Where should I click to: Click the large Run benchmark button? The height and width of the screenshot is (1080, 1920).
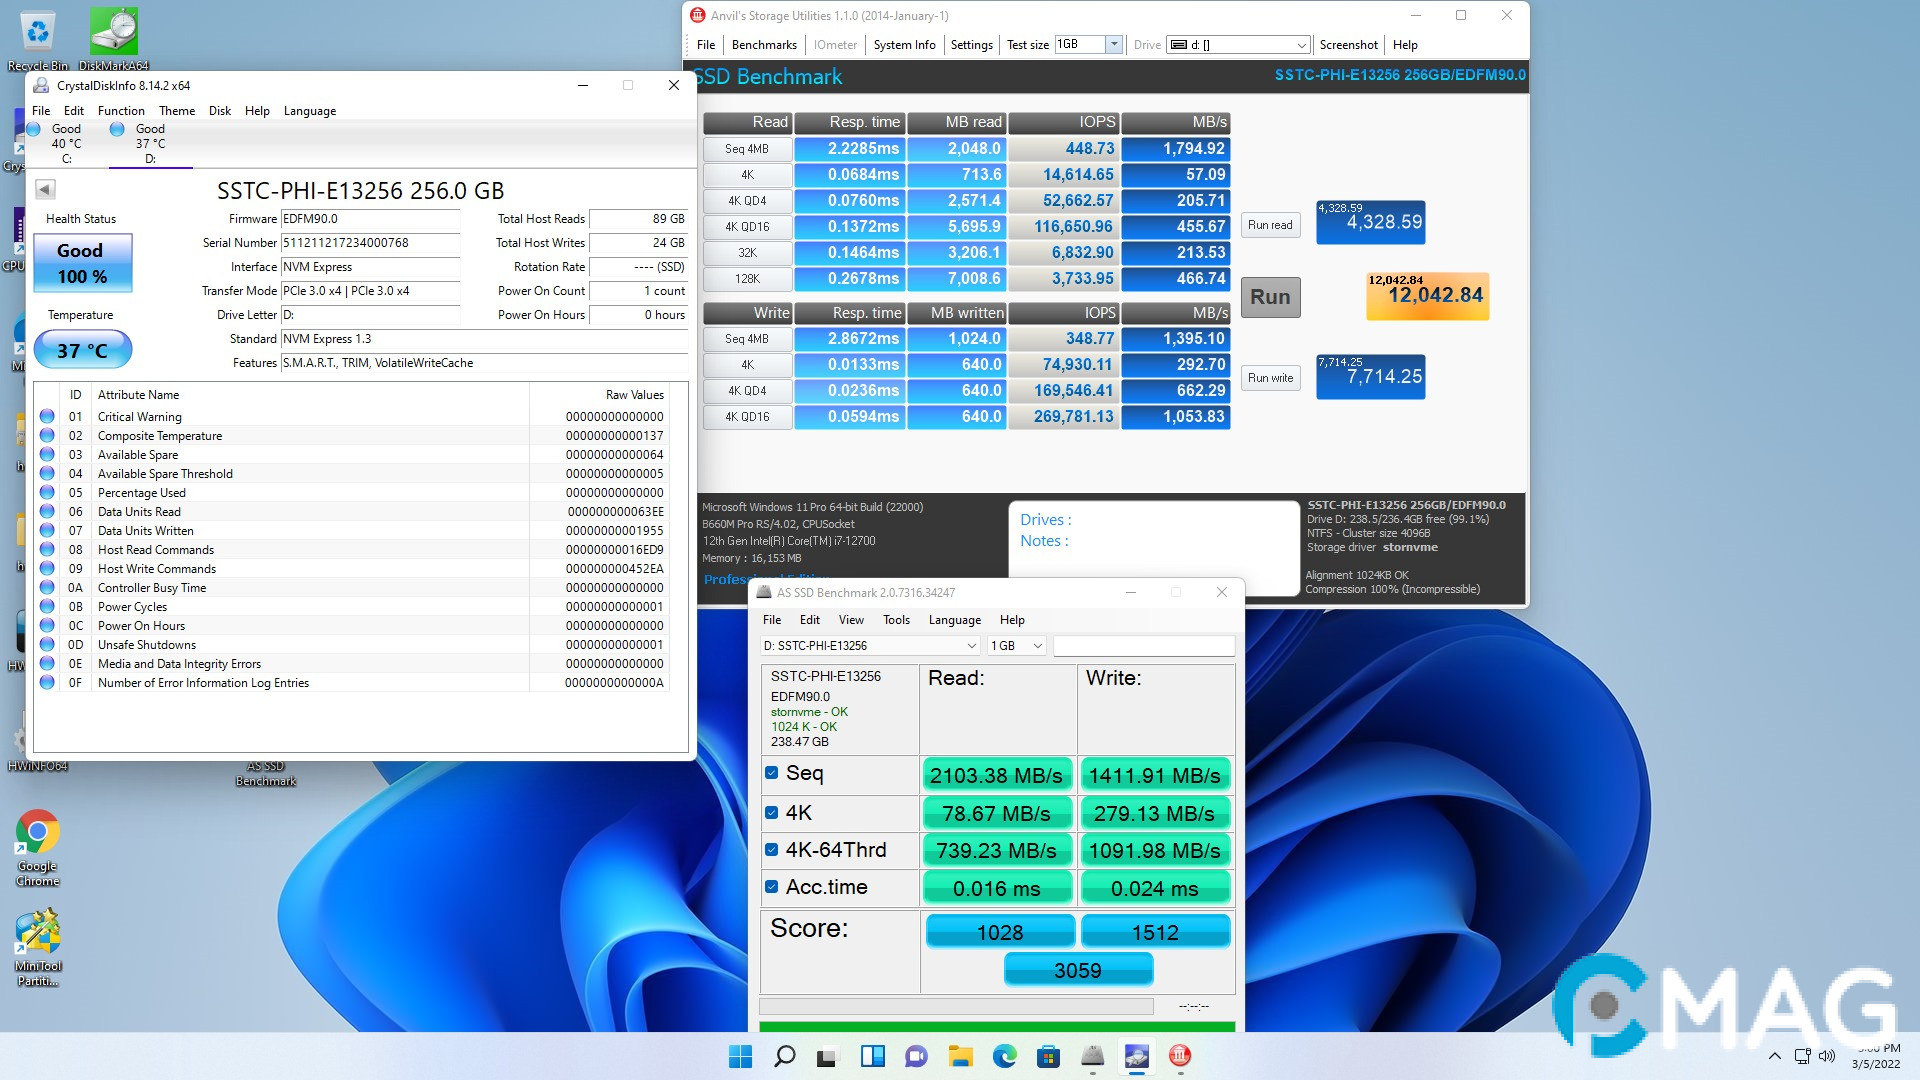[x=1270, y=297]
